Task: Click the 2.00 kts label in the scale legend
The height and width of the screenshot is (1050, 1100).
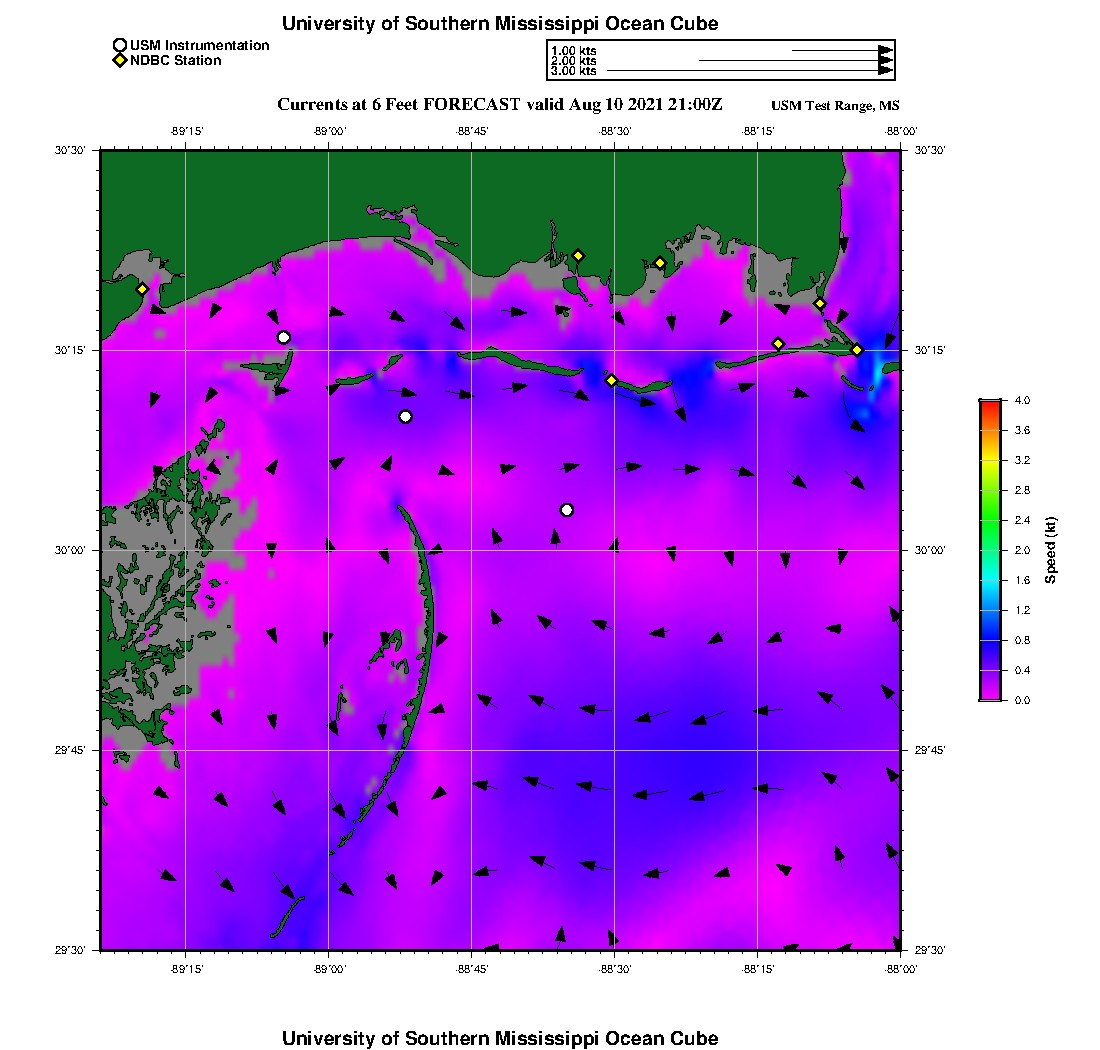Action: tap(574, 61)
